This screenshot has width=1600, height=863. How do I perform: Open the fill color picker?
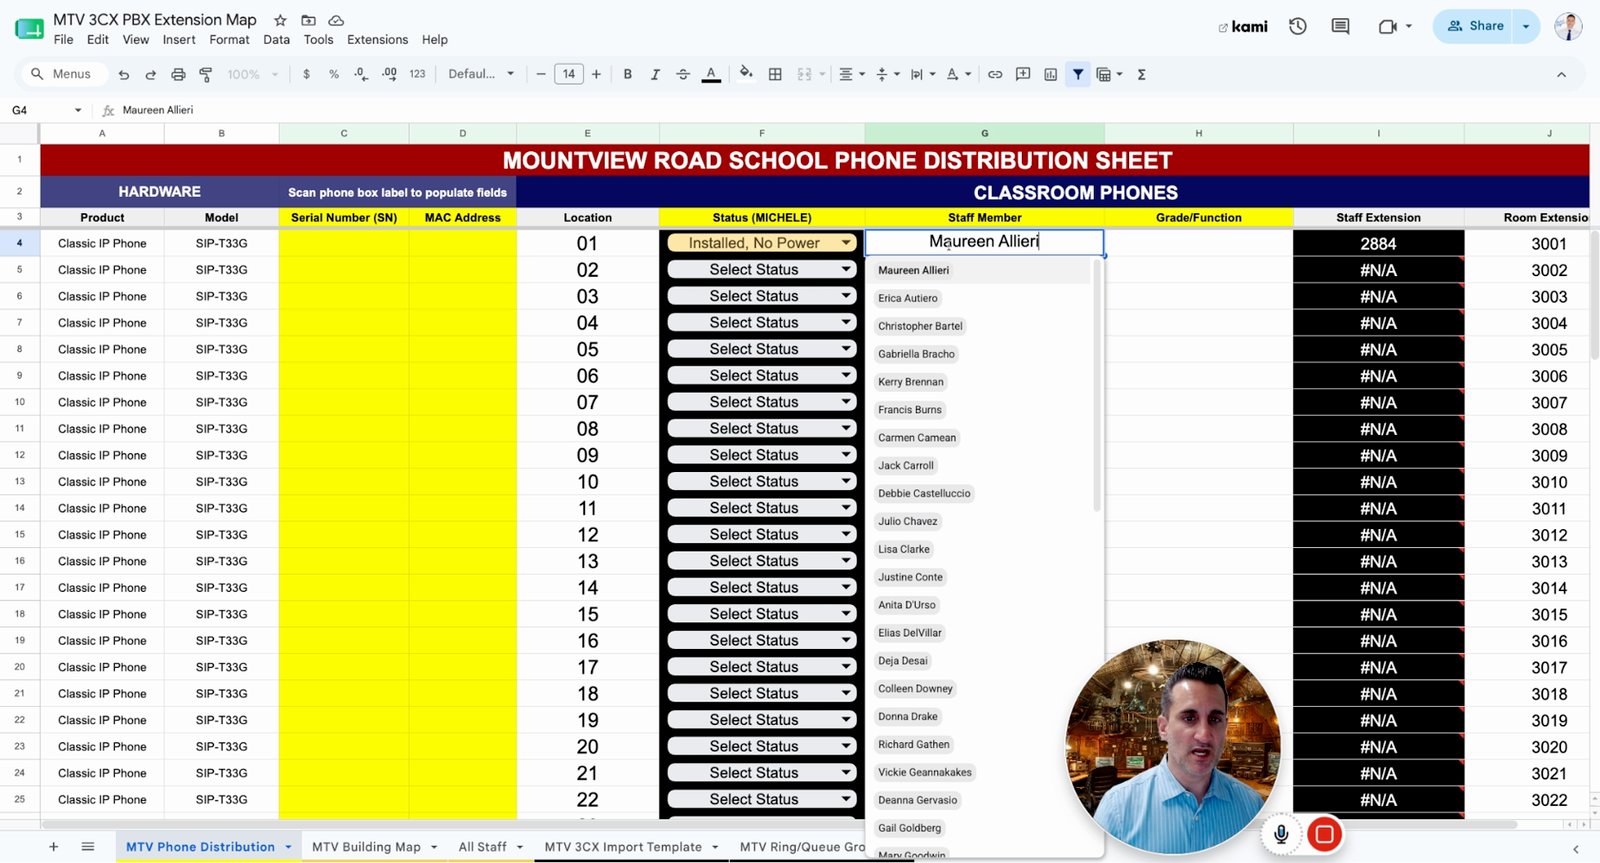[x=746, y=73]
